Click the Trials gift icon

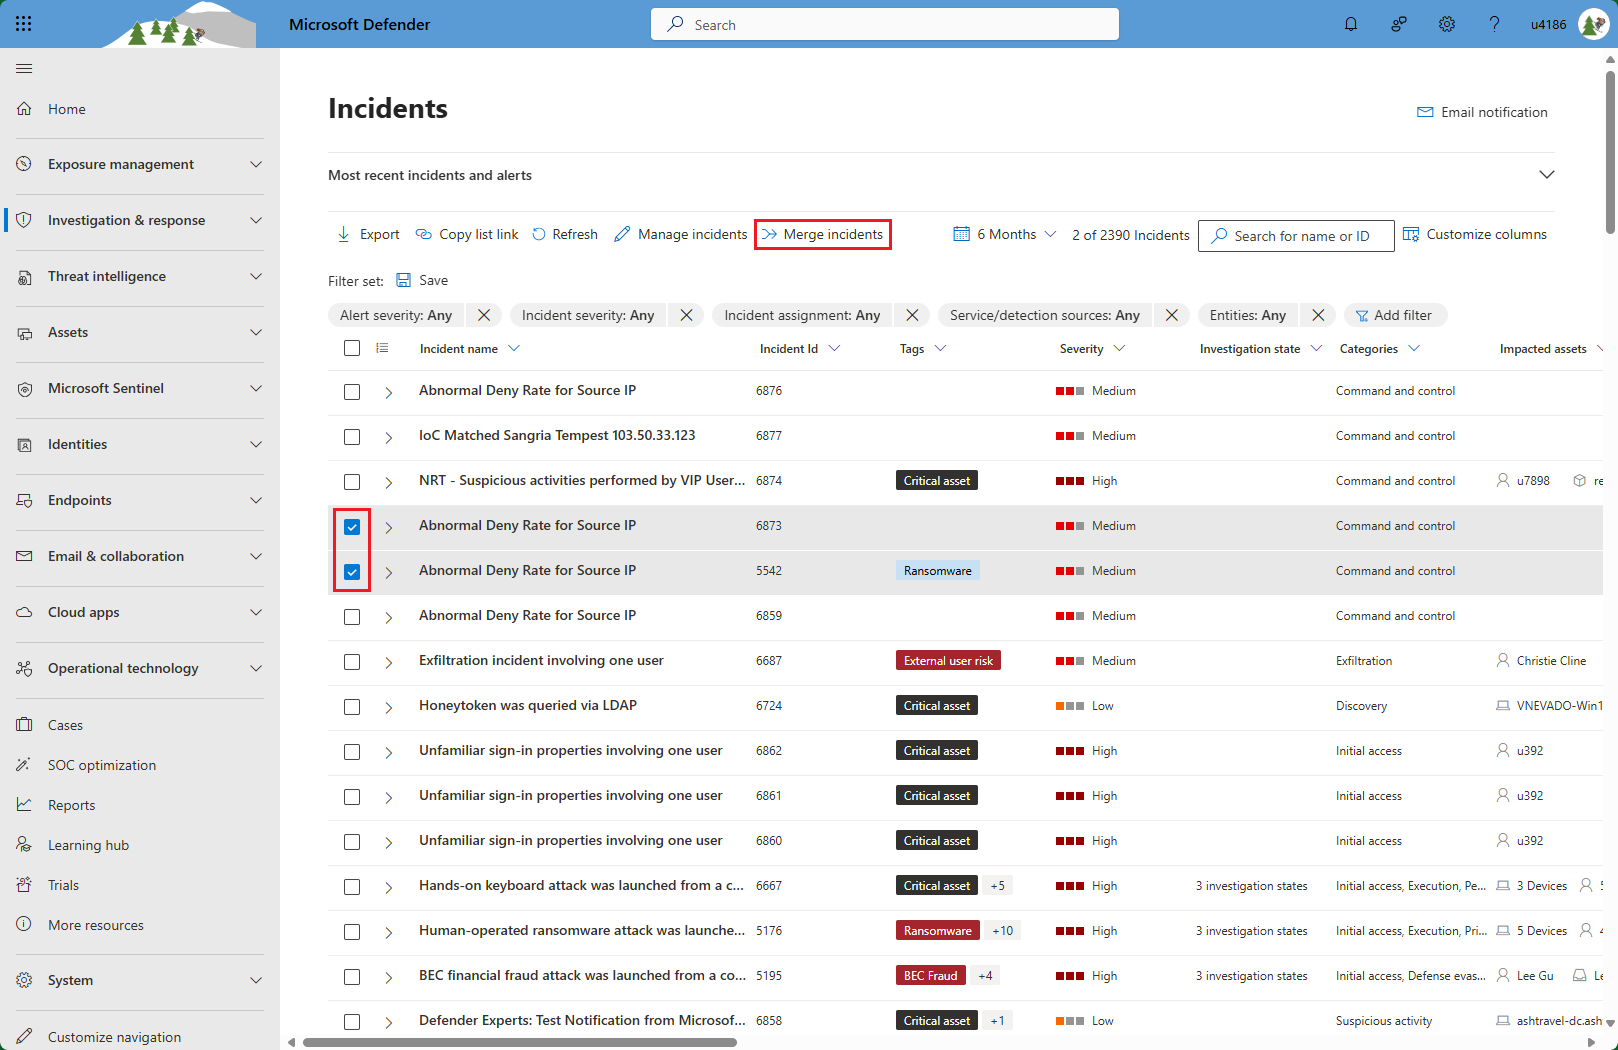[24, 885]
